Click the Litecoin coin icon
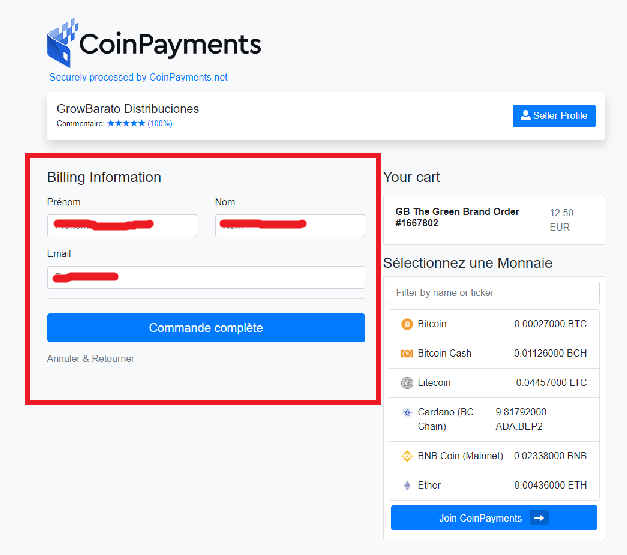The image size is (627, 555). [407, 383]
